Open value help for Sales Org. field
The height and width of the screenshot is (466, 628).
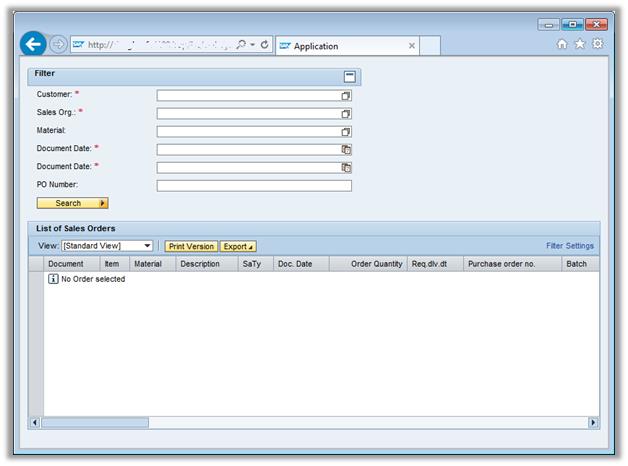click(x=346, y=114)
